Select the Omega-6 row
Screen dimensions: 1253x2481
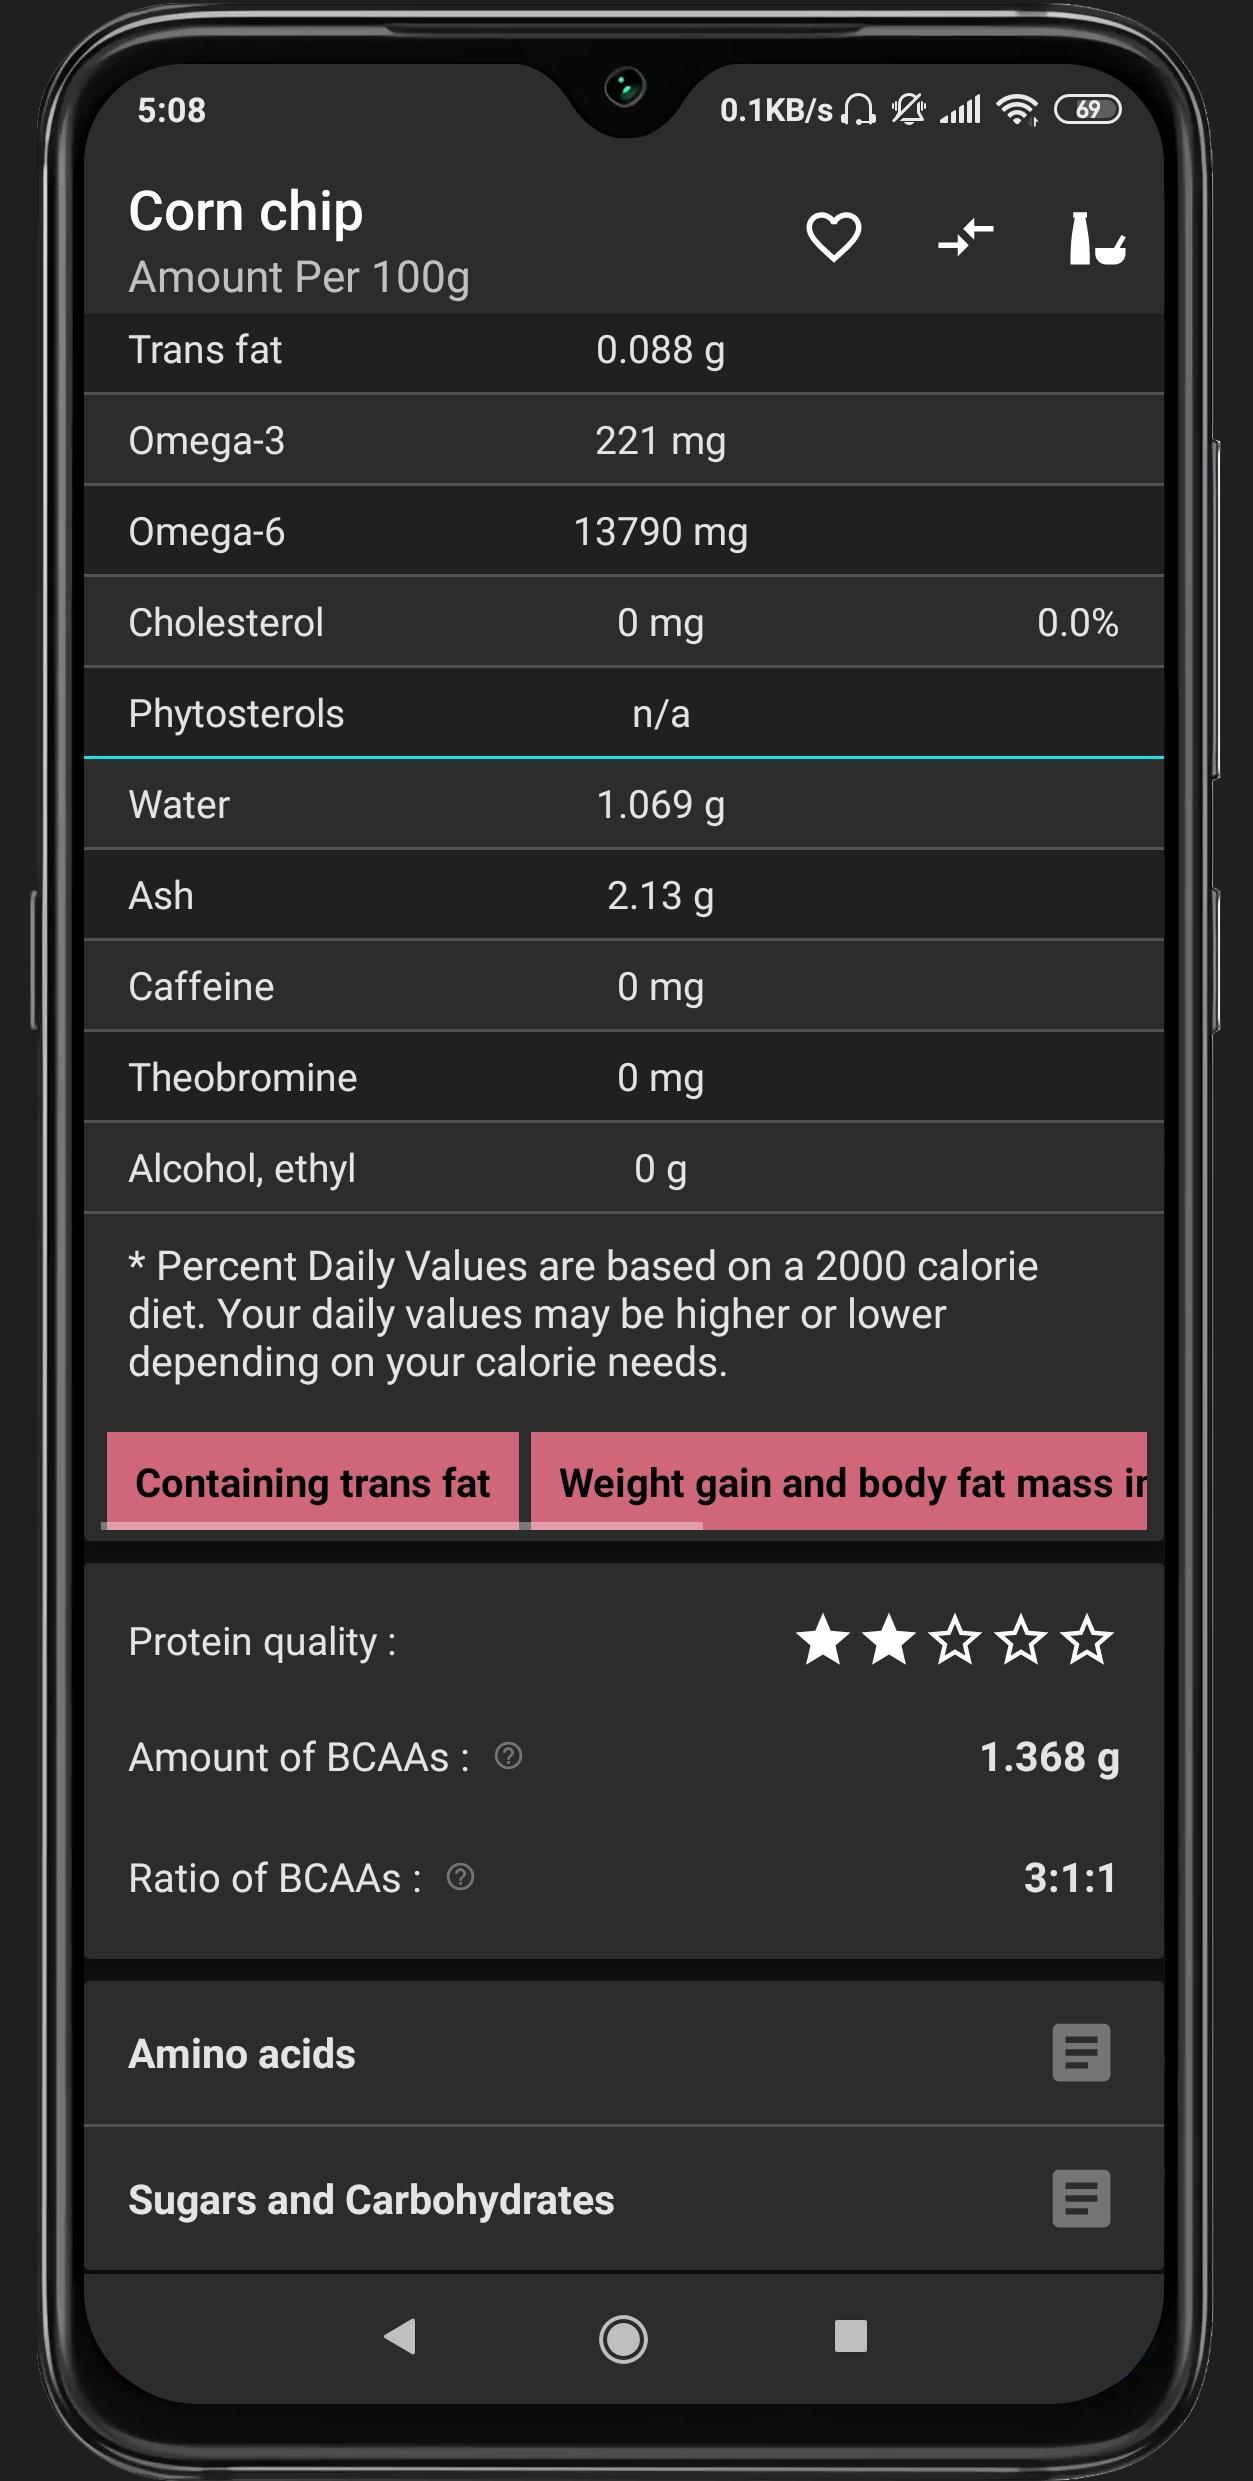pyautogui.click(x=624, y=531)
